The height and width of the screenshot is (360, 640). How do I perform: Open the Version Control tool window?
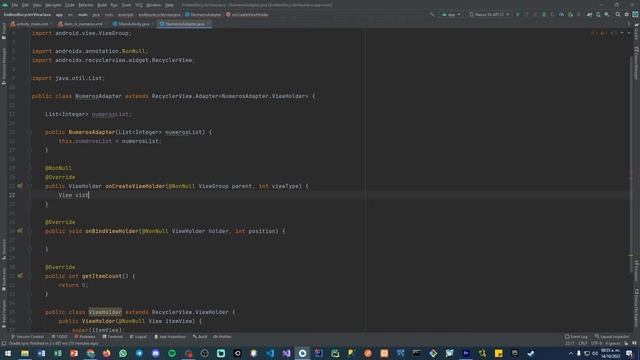coord(27,337)
